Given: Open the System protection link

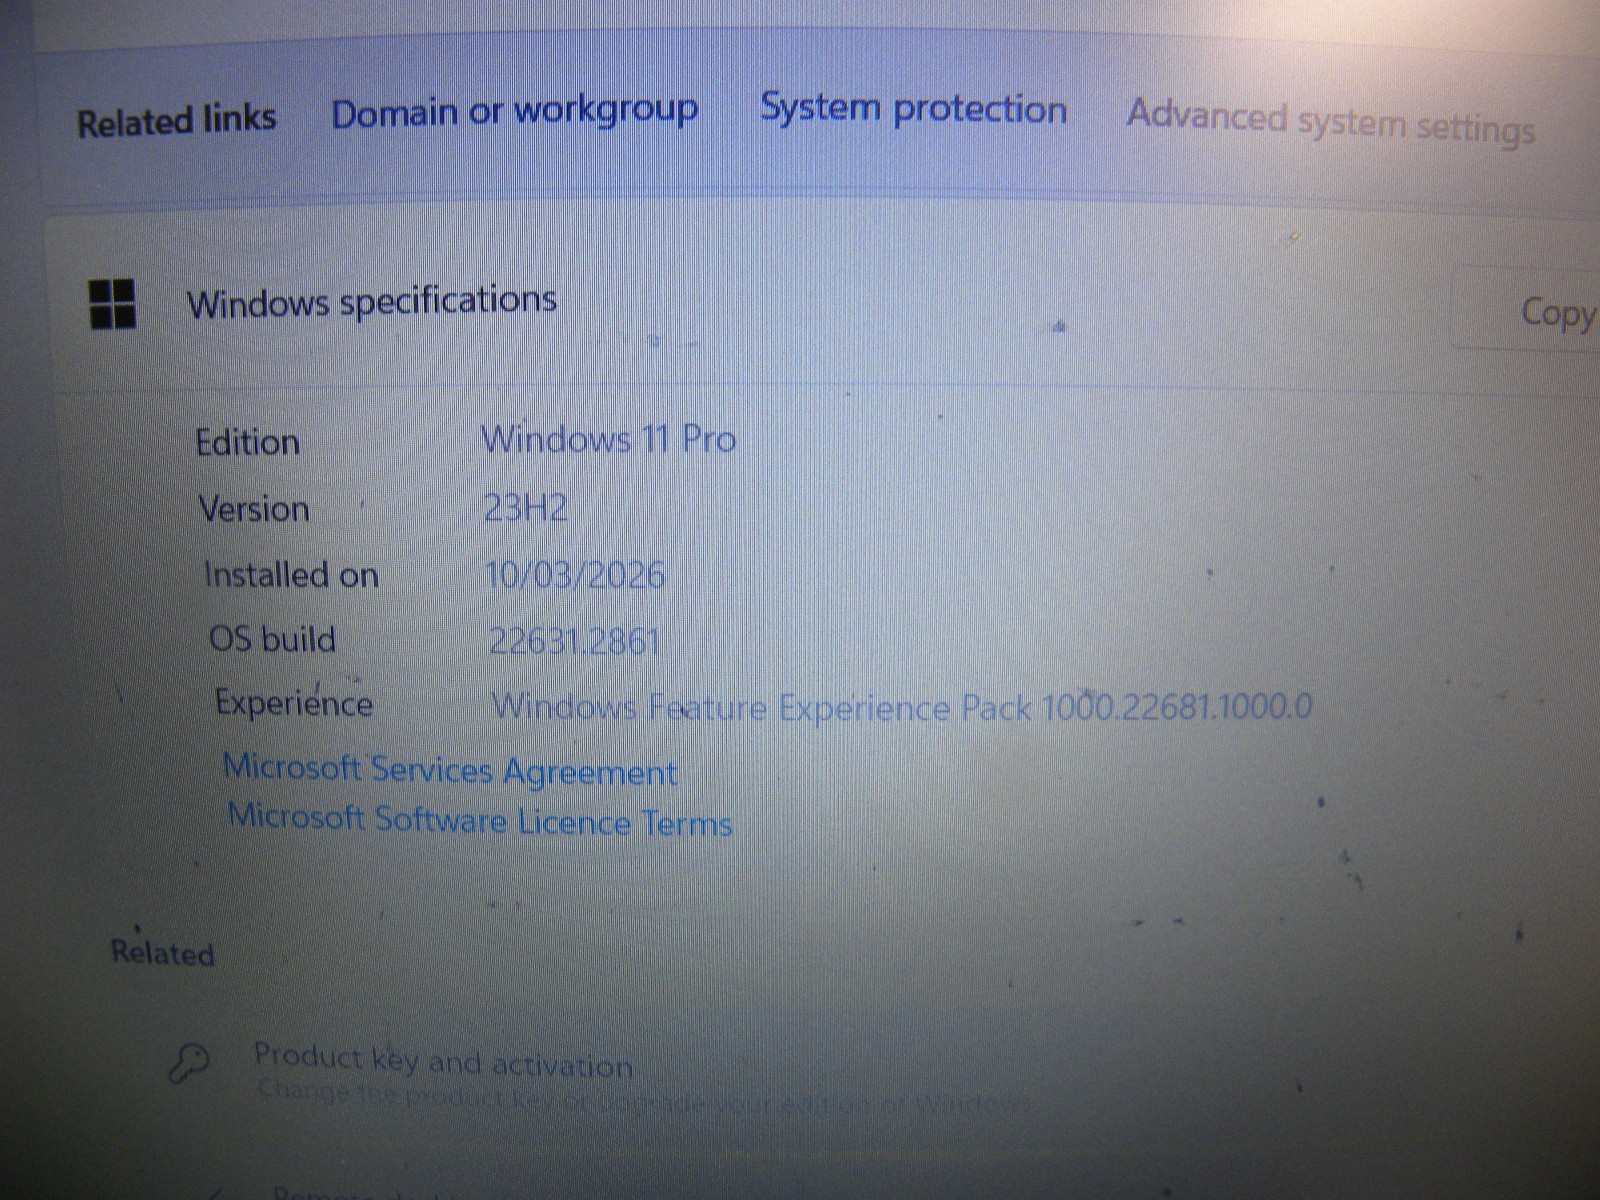Looking at the screenshot, I should pyautogui.click(x=913, y=108).
